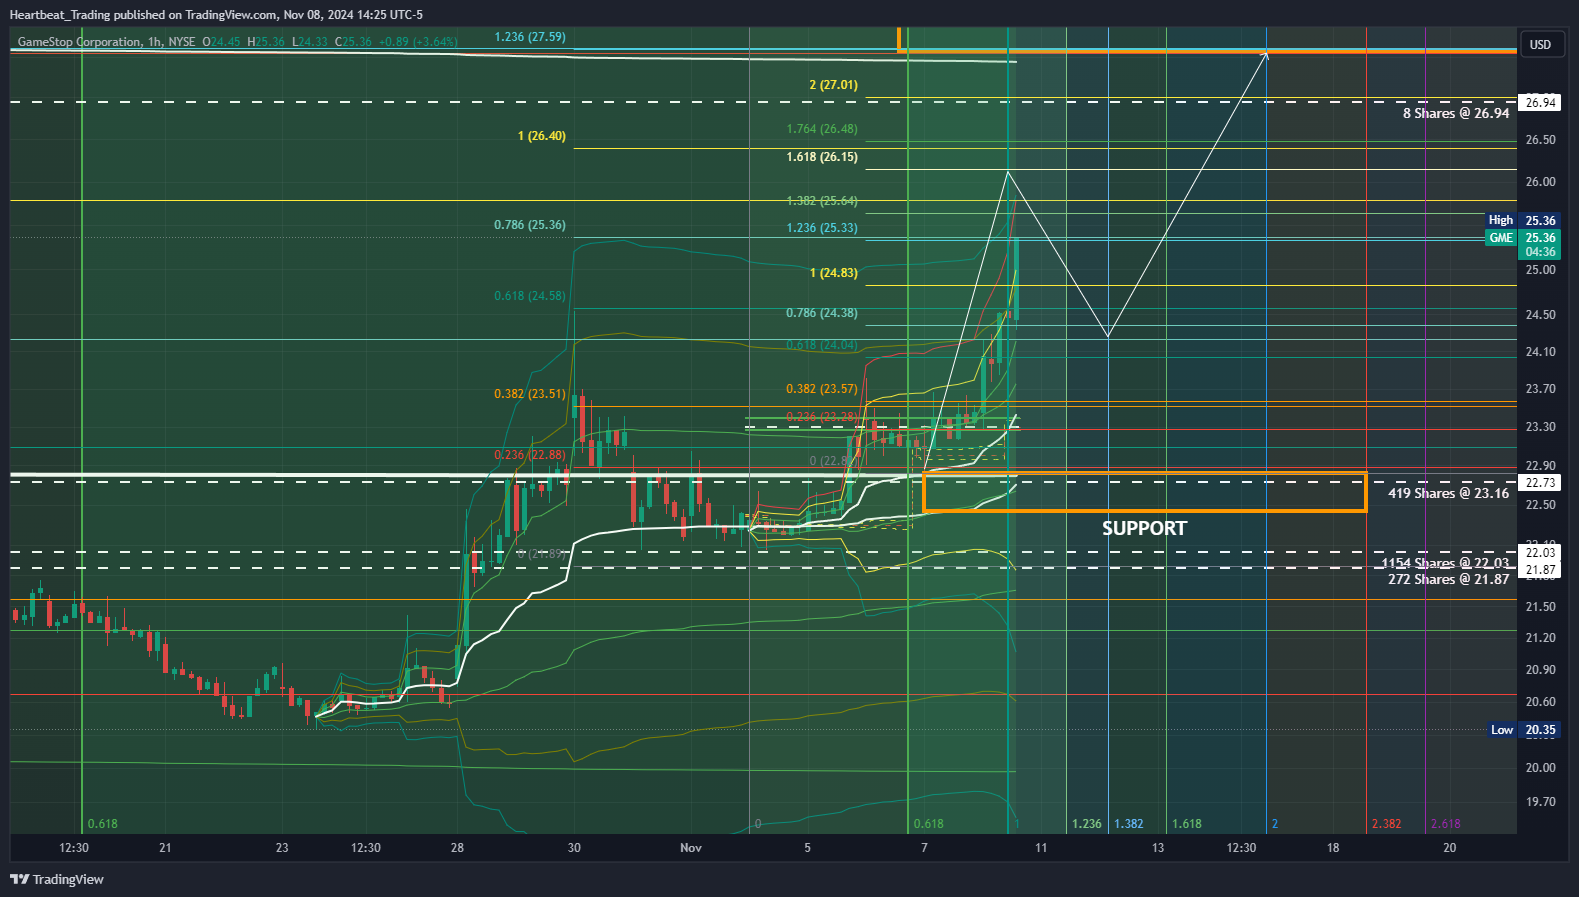Viewport: 1579px width, 897px height.
Task: Select the '419 Shares @ 23.16' label
Action: (x=1449, y=493)
